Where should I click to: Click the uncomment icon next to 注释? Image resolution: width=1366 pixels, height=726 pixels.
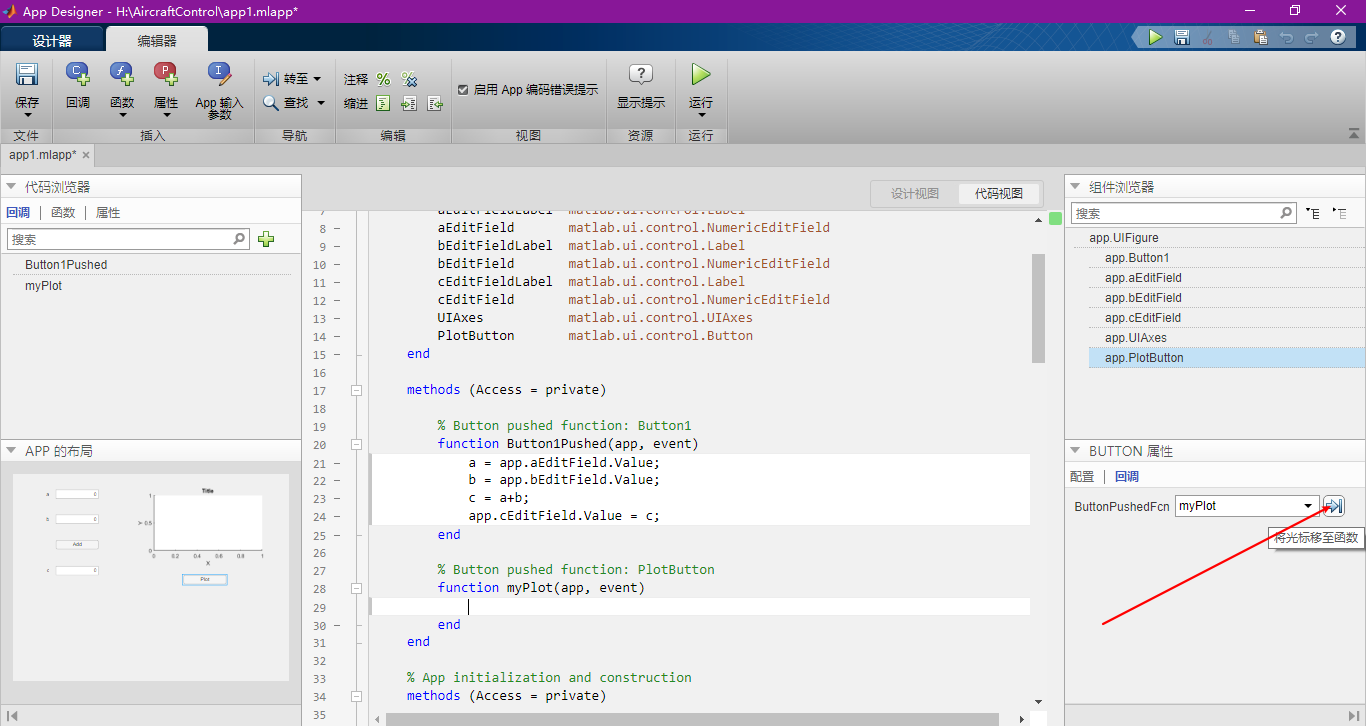(409, 79)
